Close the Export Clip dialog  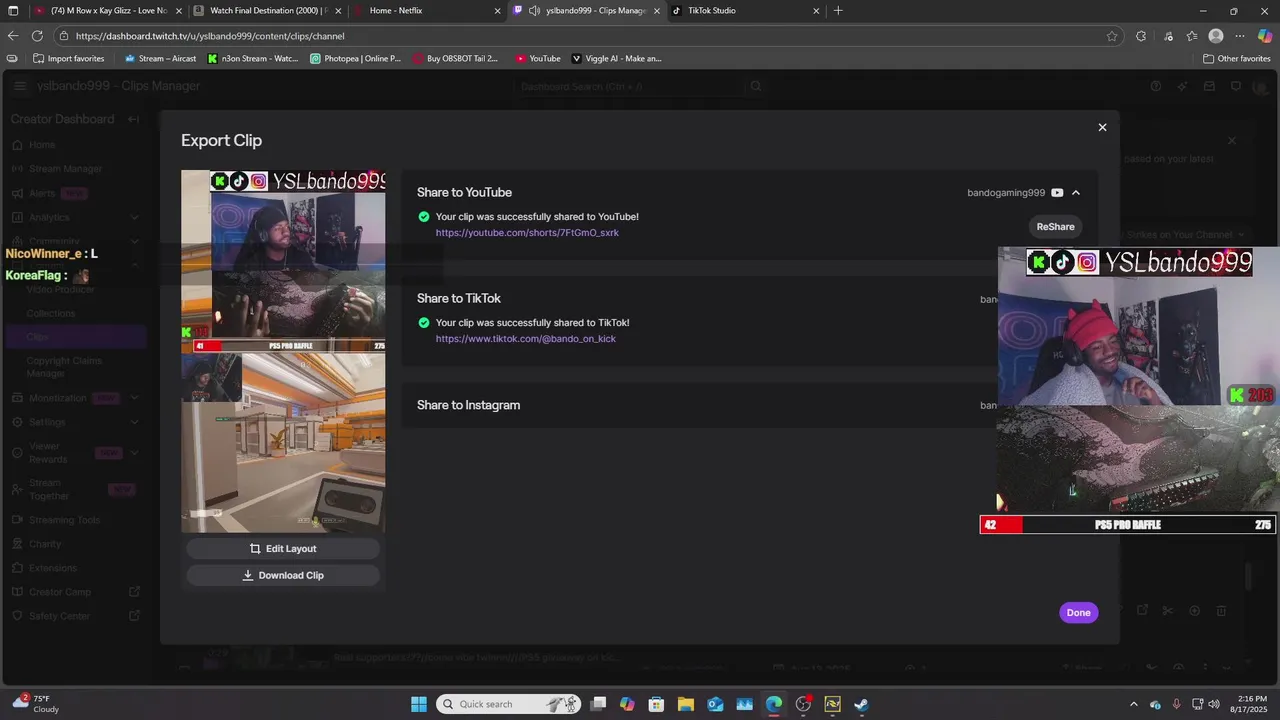[x=1102, y=127]
